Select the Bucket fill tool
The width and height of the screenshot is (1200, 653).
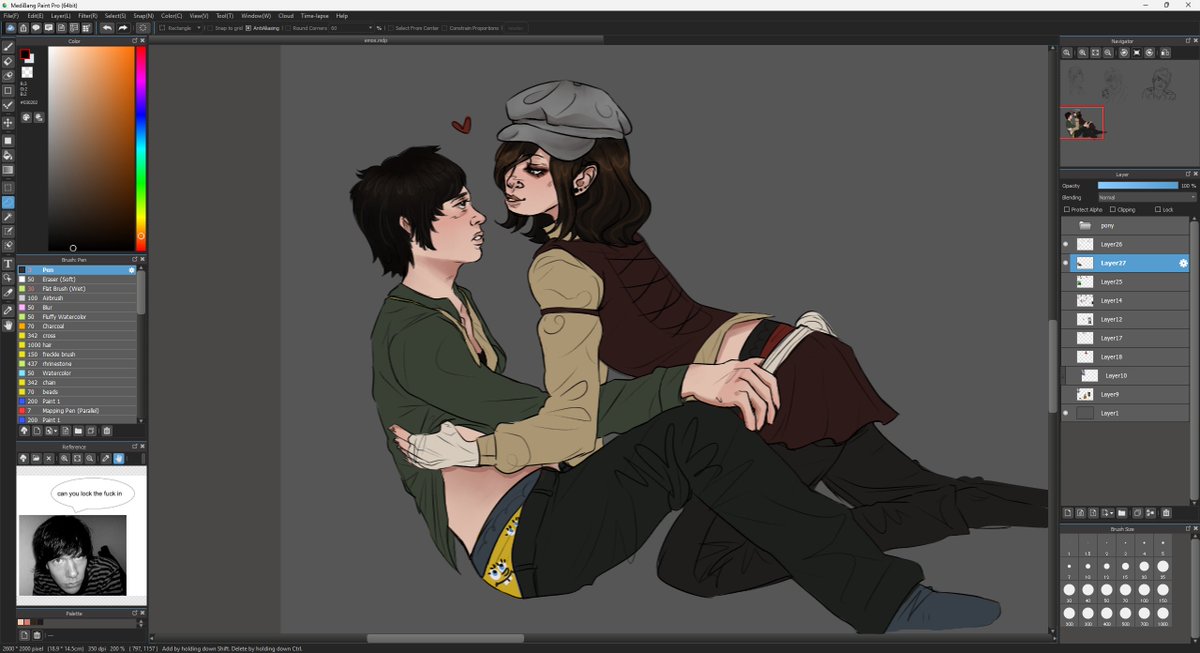coord(8,155)
